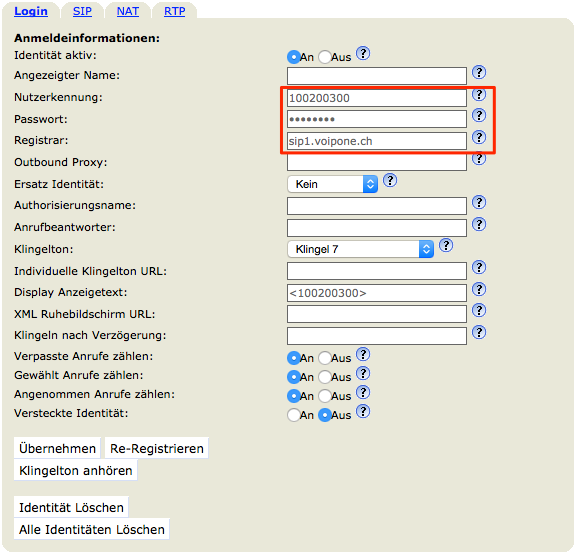Expand the Klingelton Klingel 7 dropdown

[361, 249]
